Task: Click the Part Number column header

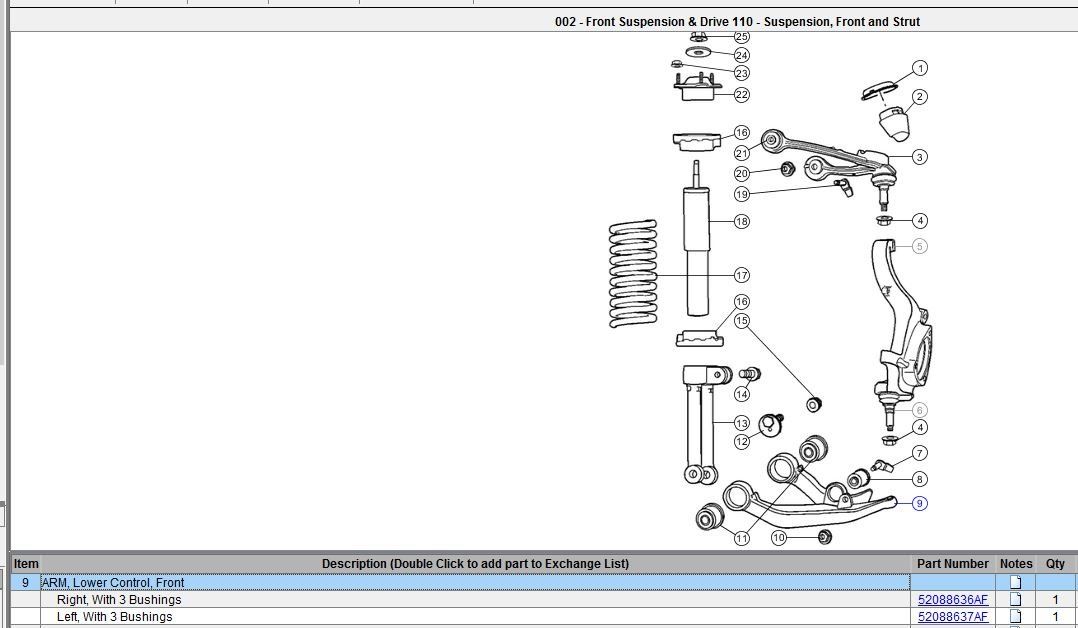Action: click(x=952, y=564)
